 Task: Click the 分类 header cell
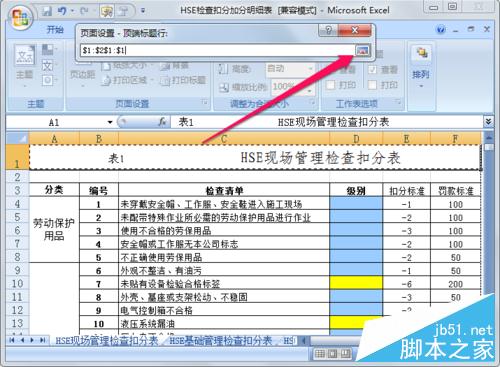coord(54,190)
